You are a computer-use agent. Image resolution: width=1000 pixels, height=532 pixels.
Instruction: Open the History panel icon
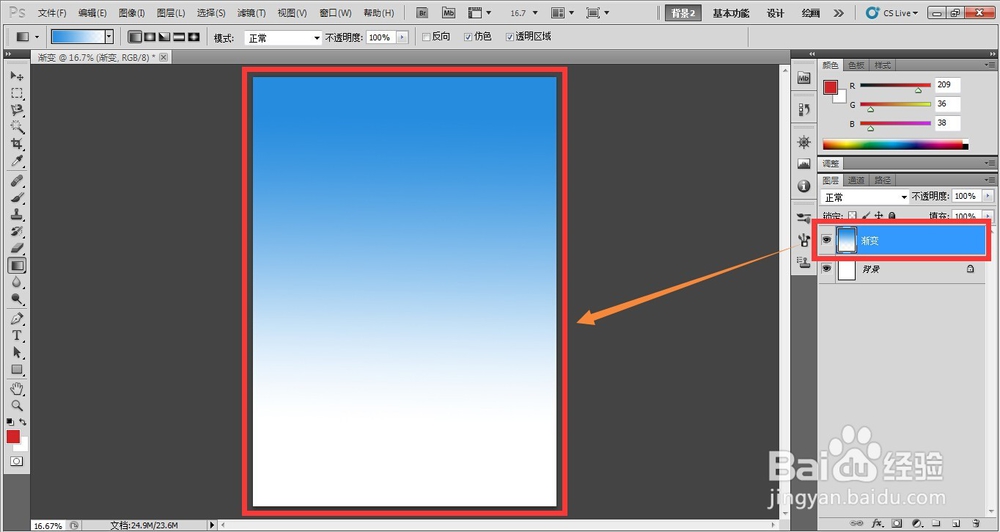click(804, 109)
